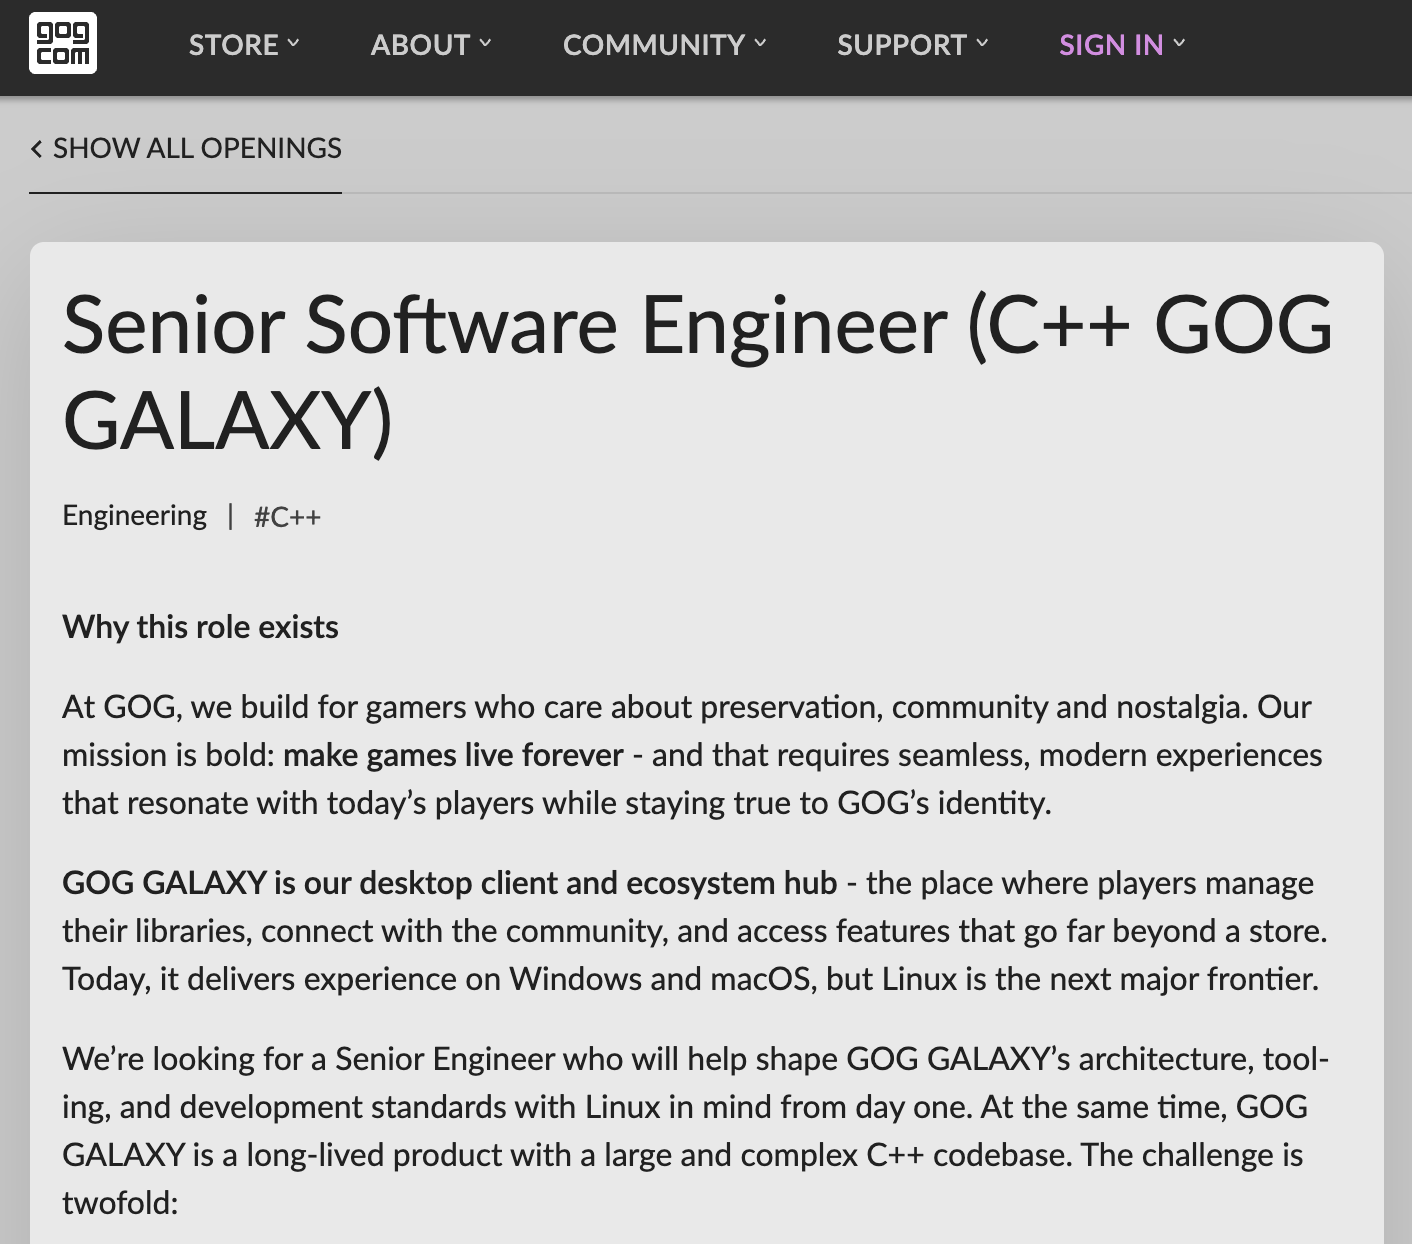1412x1244 pixels.
Task: Click SIGN IN in the navigation bar
Action: [1110, 44]
